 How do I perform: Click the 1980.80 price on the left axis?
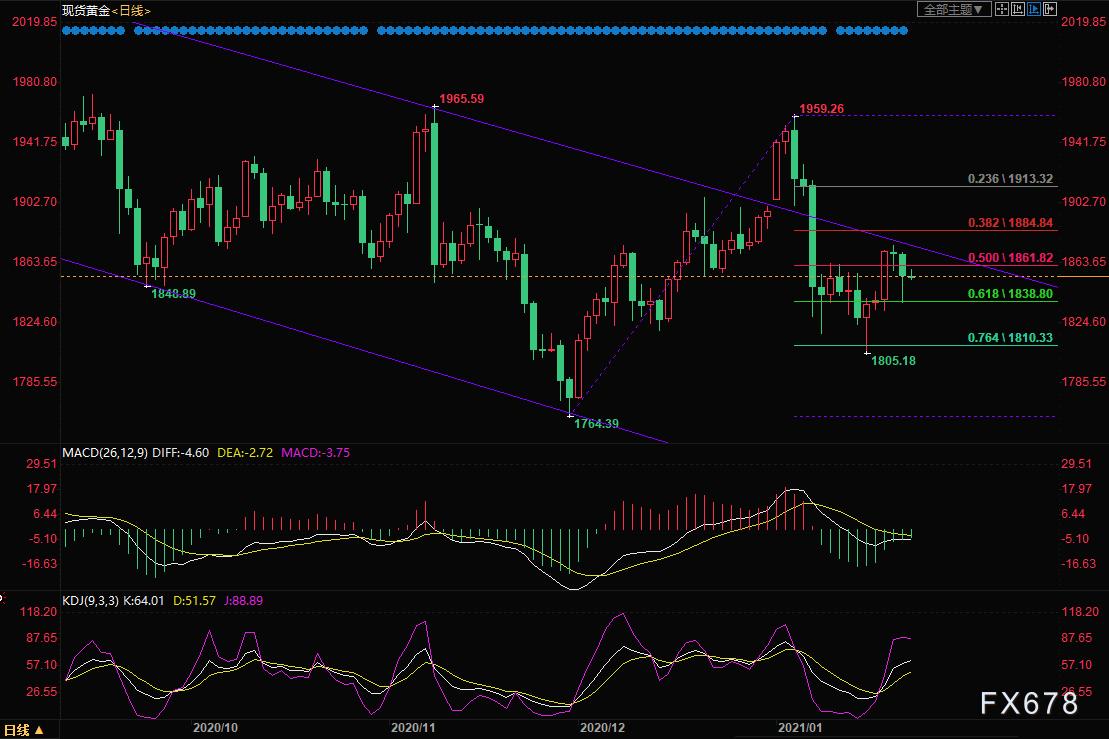coord(35,82)
